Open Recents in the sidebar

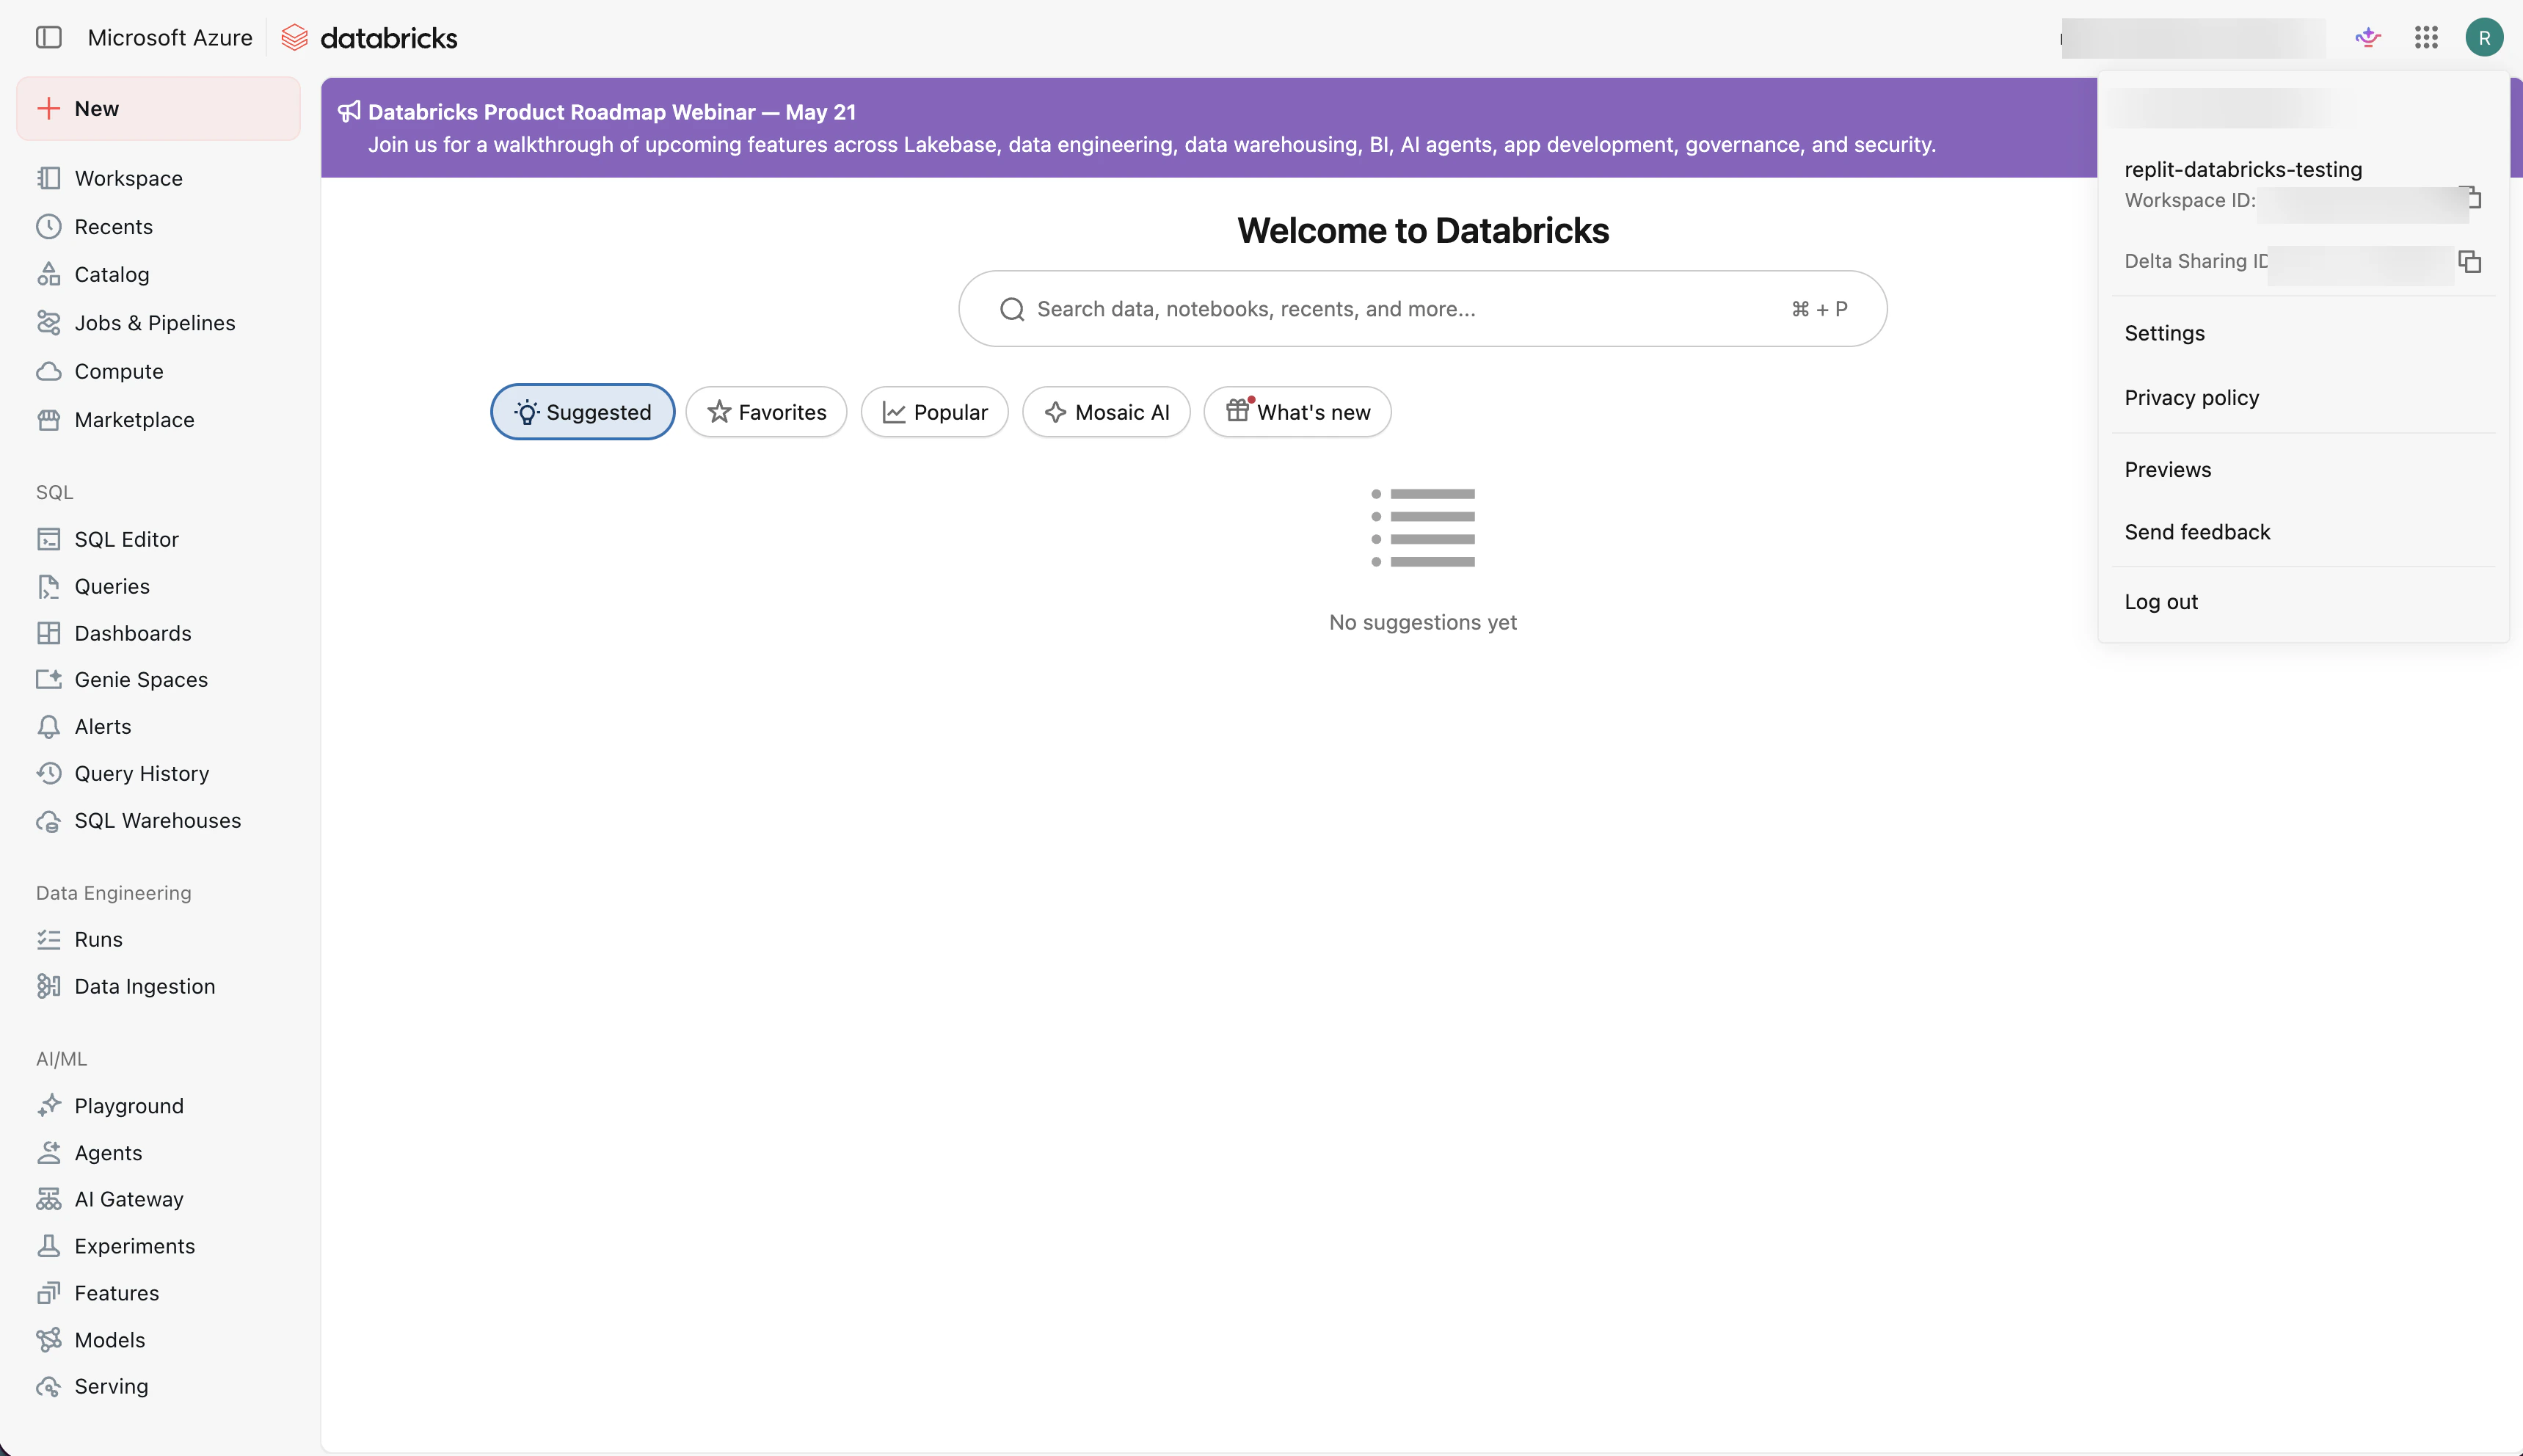pyautogui.click(x=158, y=227)
